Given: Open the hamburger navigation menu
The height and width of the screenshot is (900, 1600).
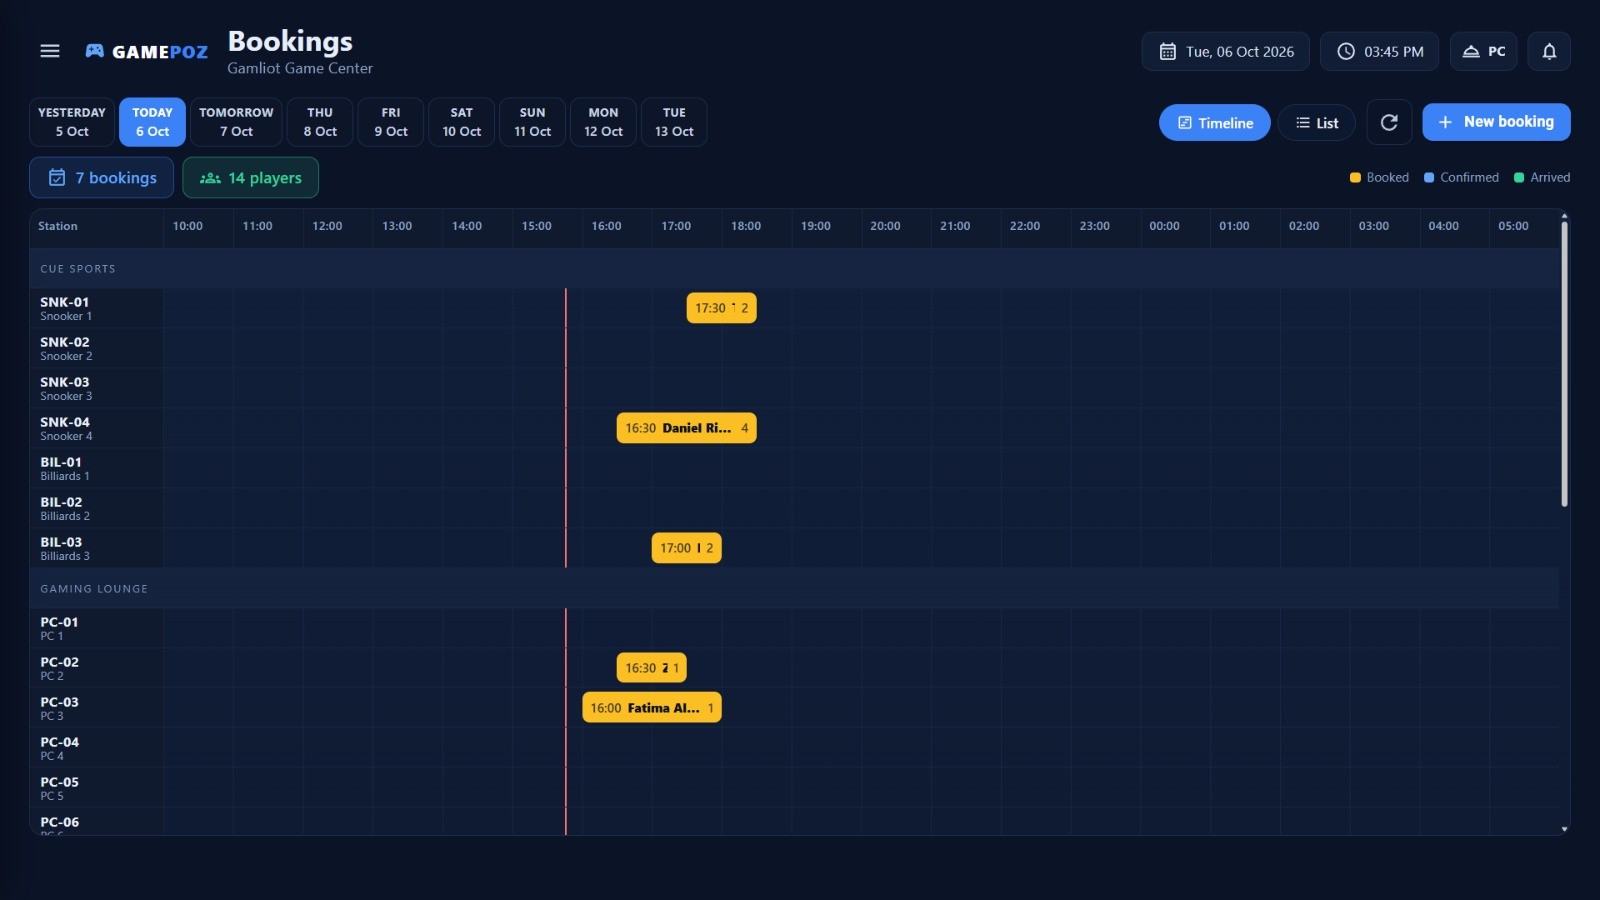Looking at the screenshot, I should click(x=50, y=51).
